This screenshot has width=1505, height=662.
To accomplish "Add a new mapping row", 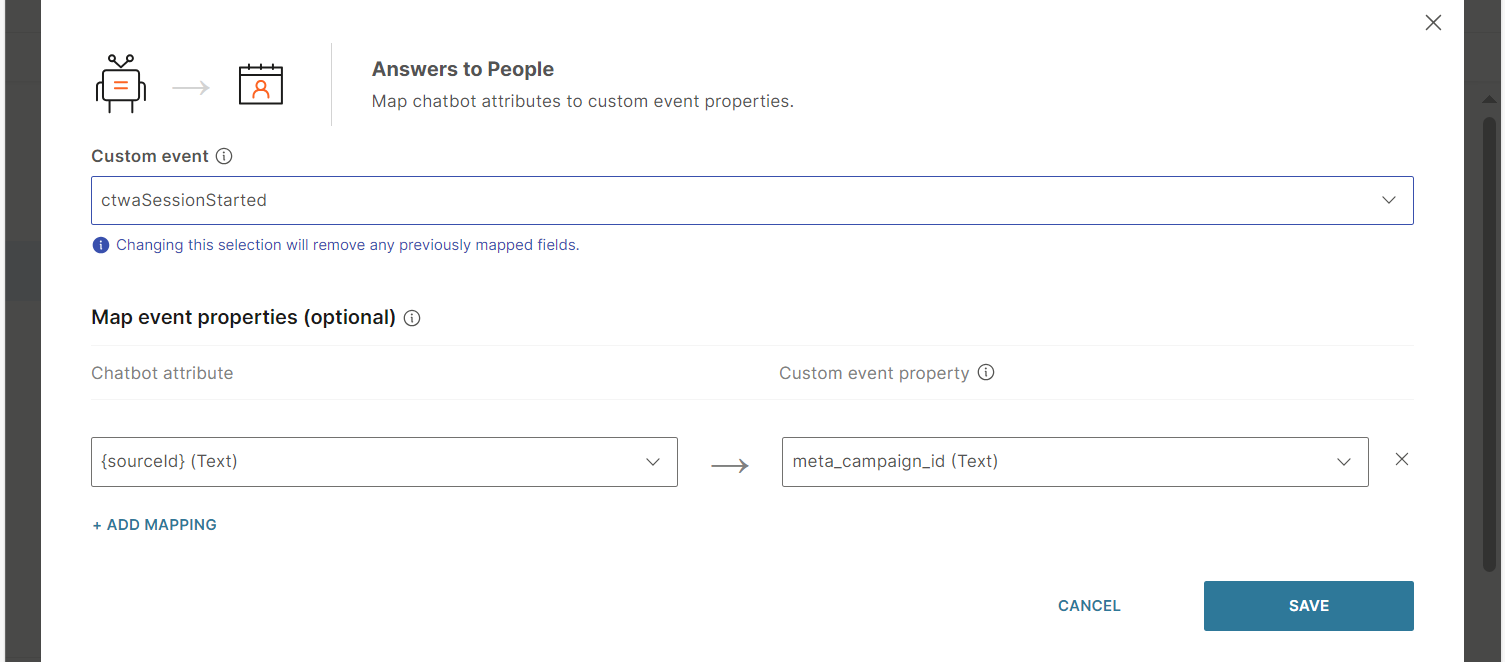I will coord(155,525).
